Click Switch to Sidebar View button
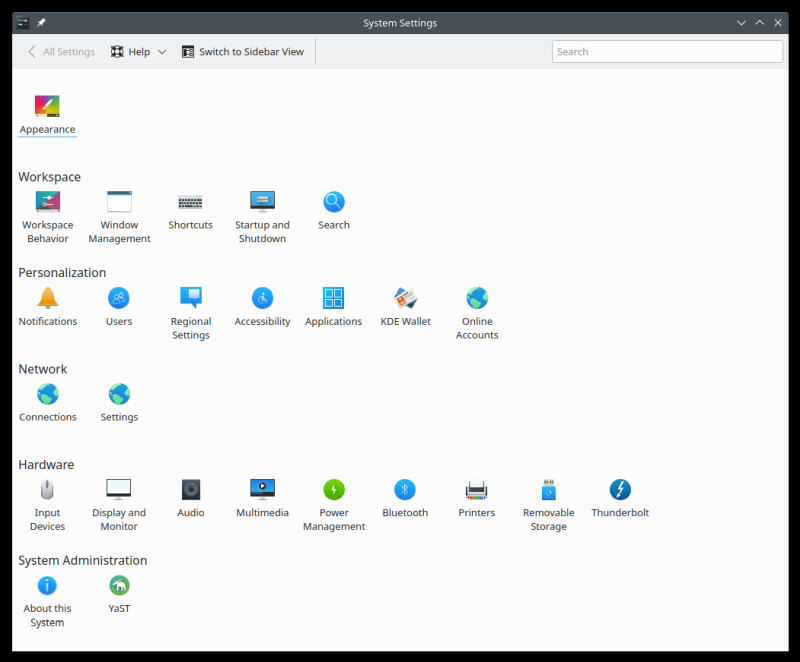Screen dimensions: 800x662 [x=243, y=52]
